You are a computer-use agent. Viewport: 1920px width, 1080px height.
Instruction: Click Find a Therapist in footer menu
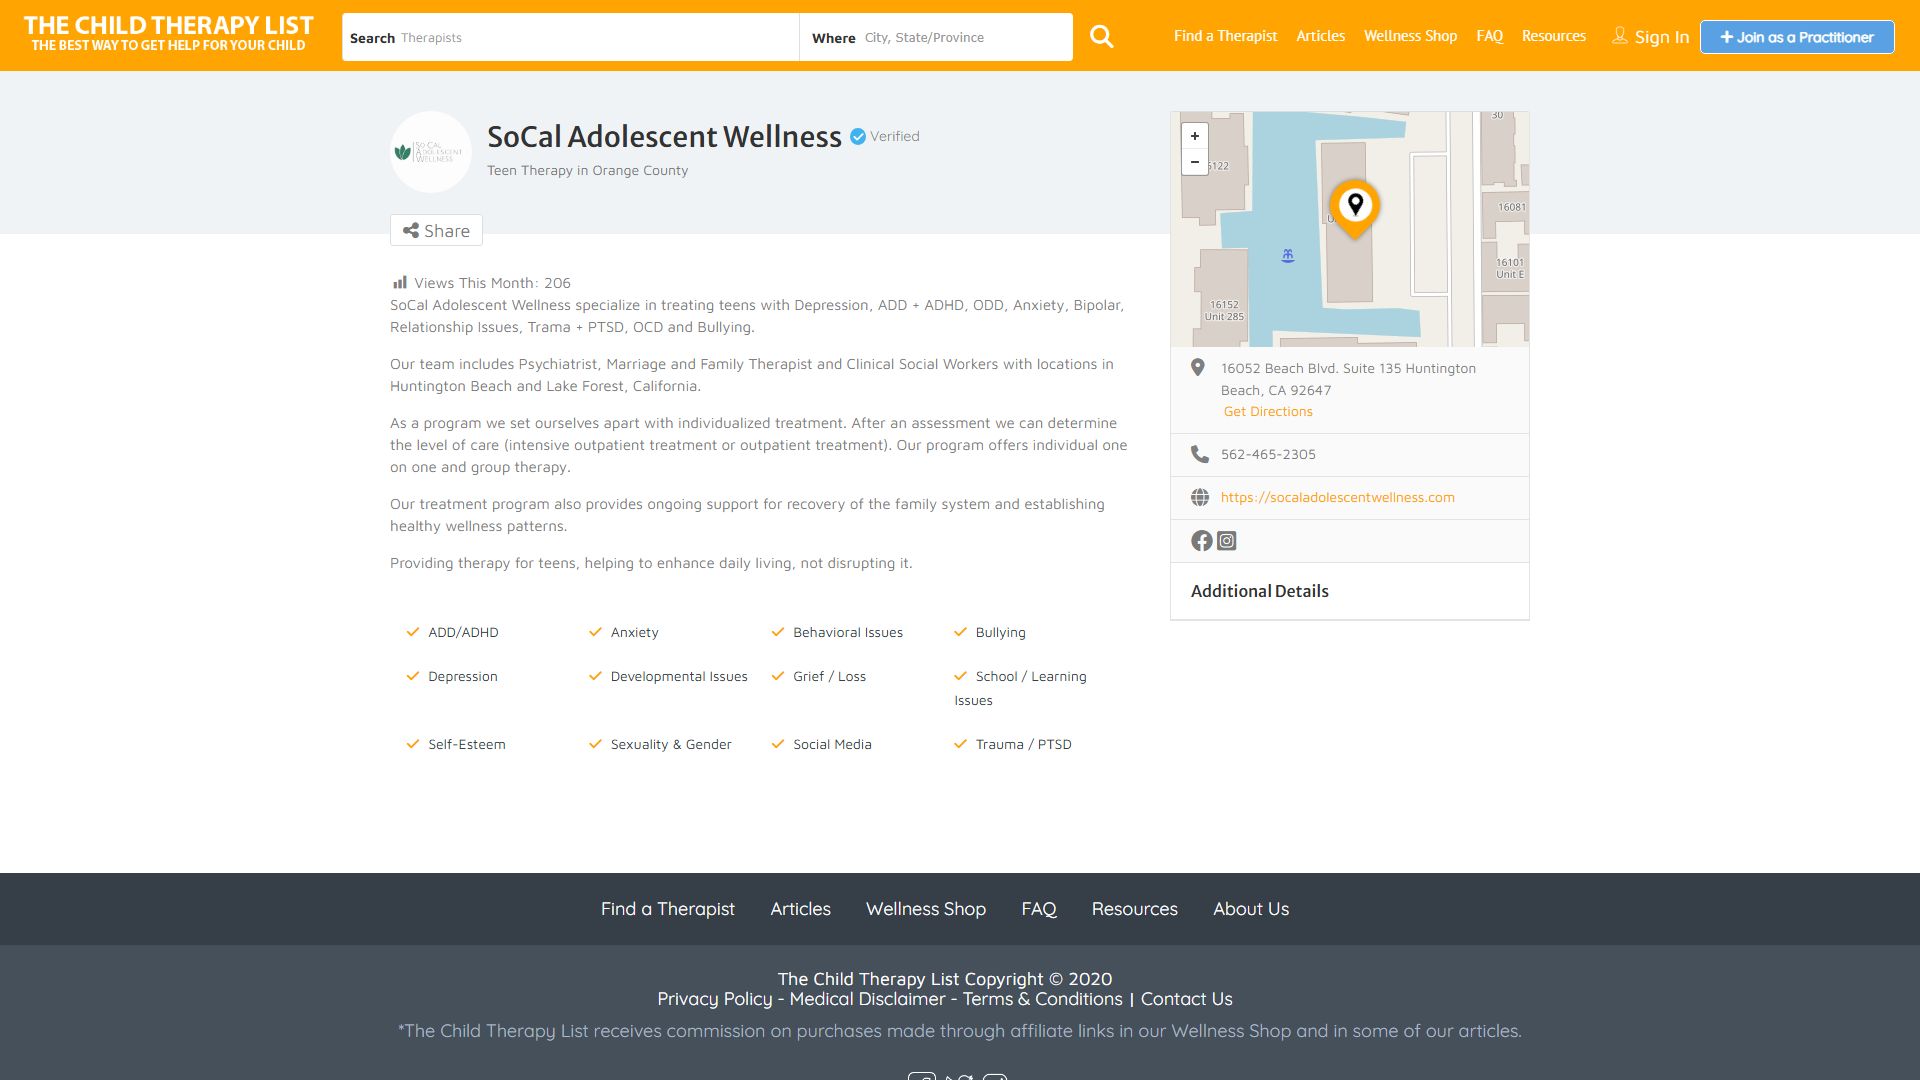pos(667,909)
